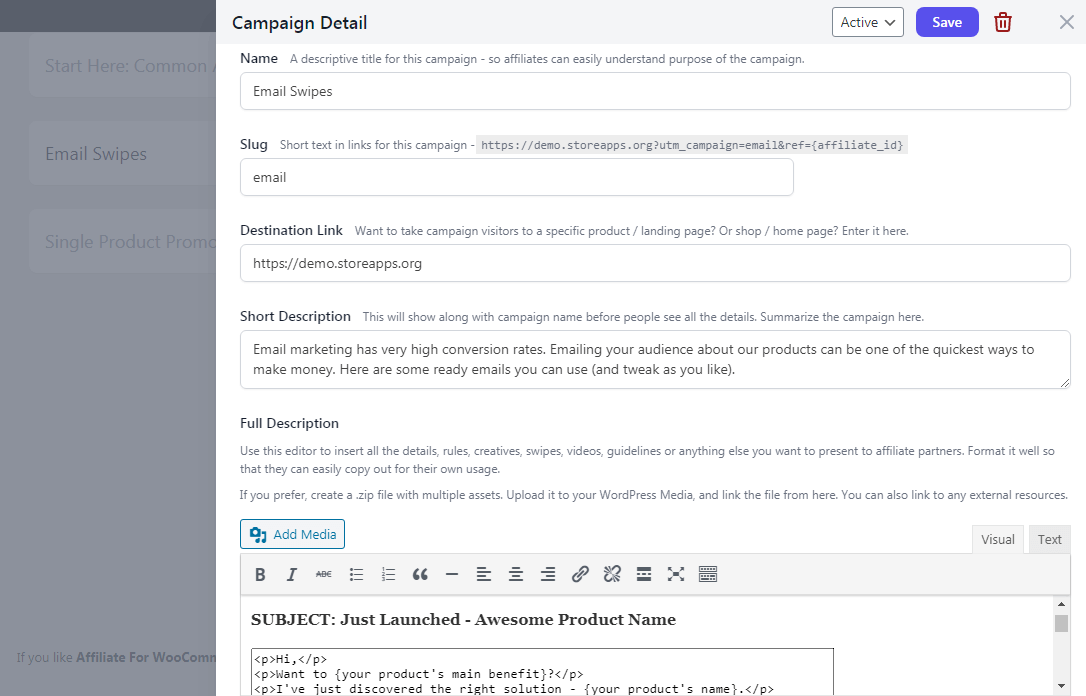Viewport: 1086px width, 696px height.
Task: Open the Active status dropdown
Action: 867,22
